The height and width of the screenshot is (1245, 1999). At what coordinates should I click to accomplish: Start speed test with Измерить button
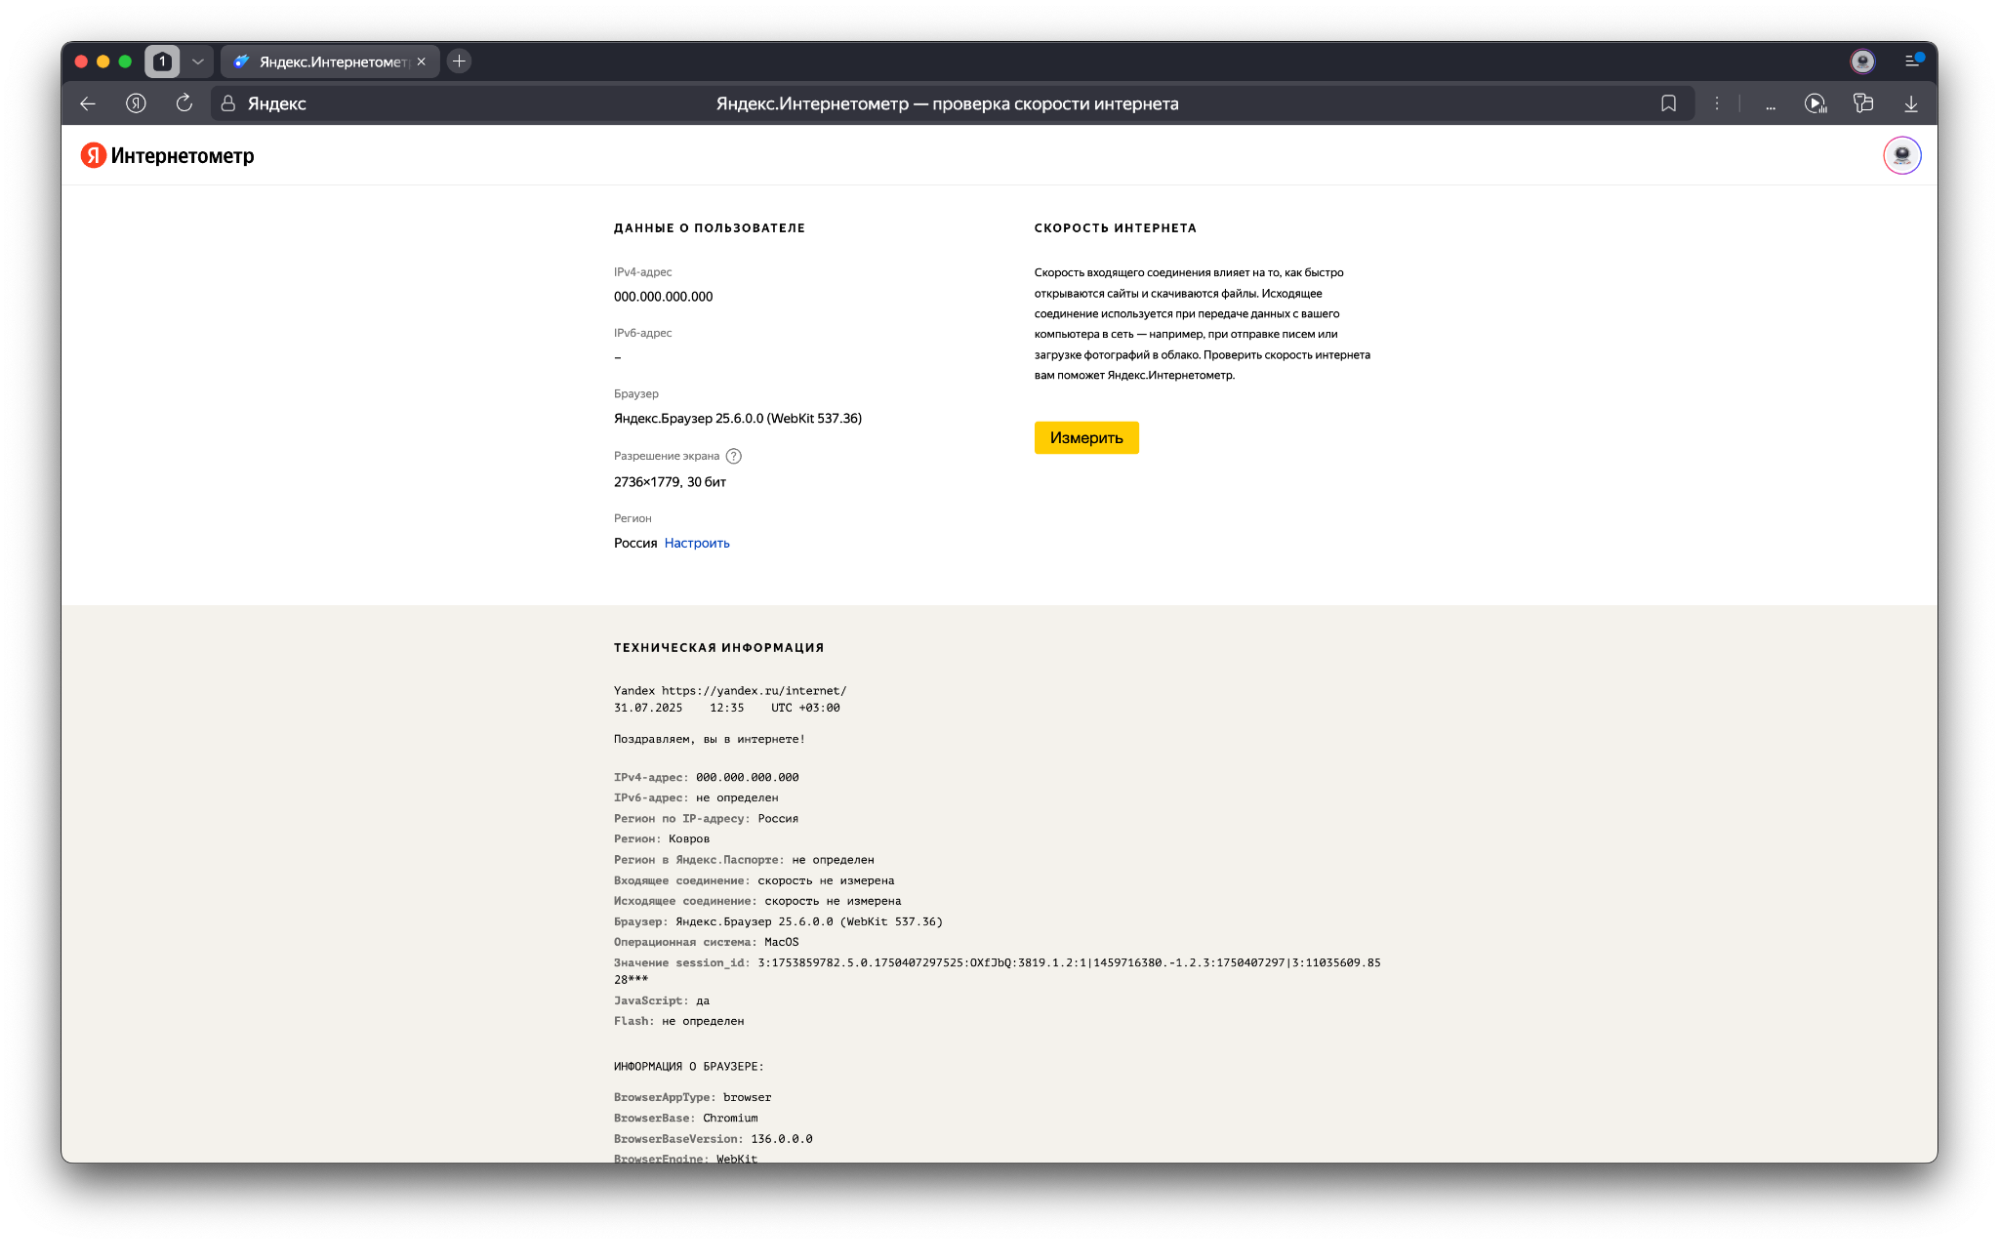coord(1086,438)
